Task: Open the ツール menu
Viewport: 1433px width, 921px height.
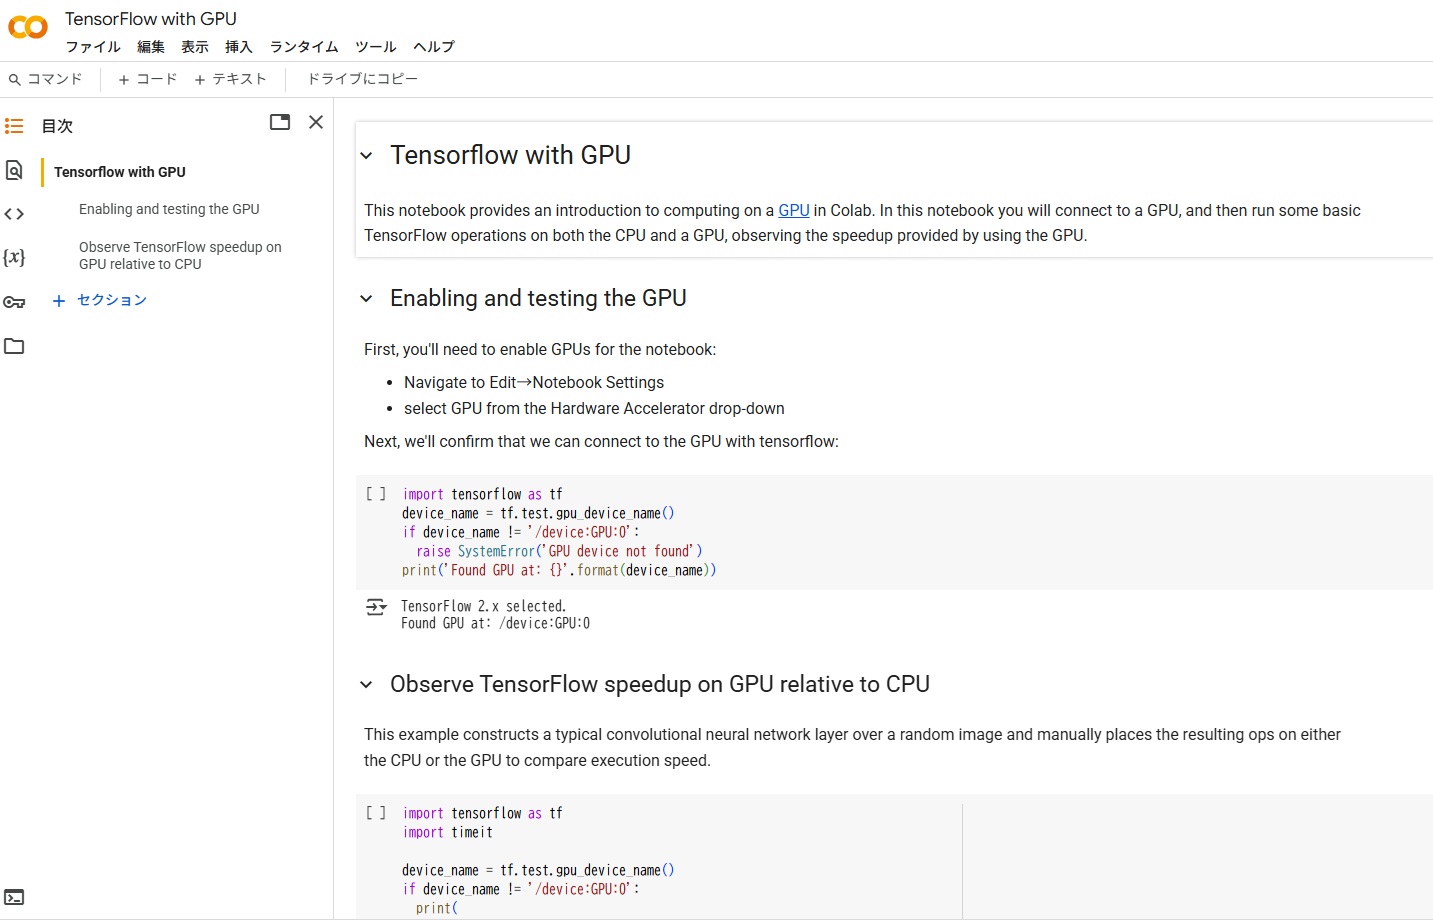Action: 376,47
